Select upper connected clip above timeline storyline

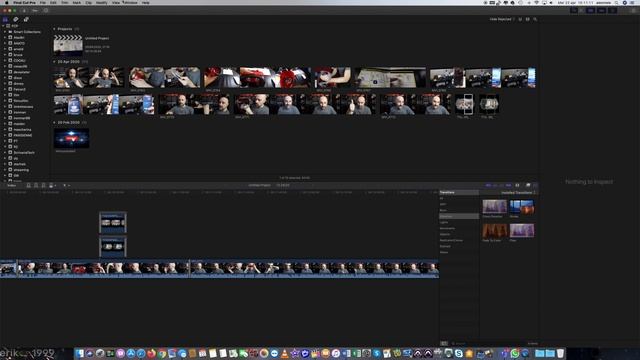113,222
